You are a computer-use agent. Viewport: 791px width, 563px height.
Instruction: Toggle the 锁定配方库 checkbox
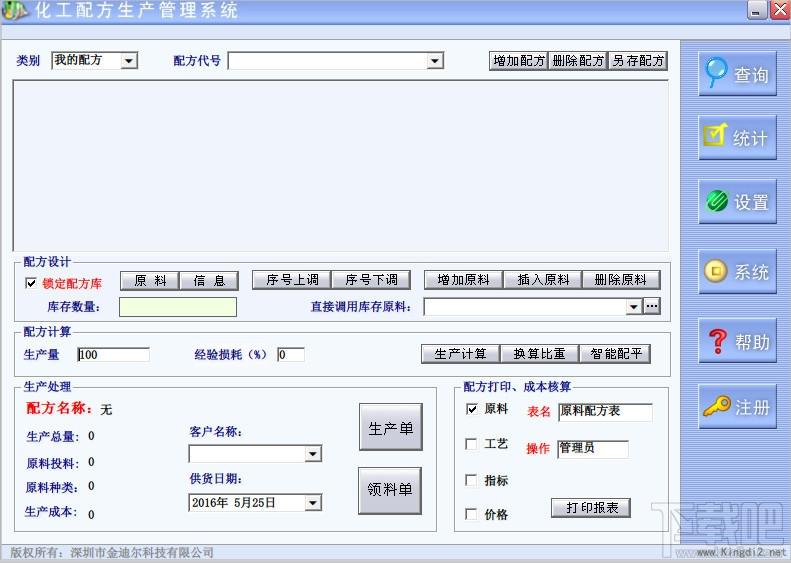(31, 283)
